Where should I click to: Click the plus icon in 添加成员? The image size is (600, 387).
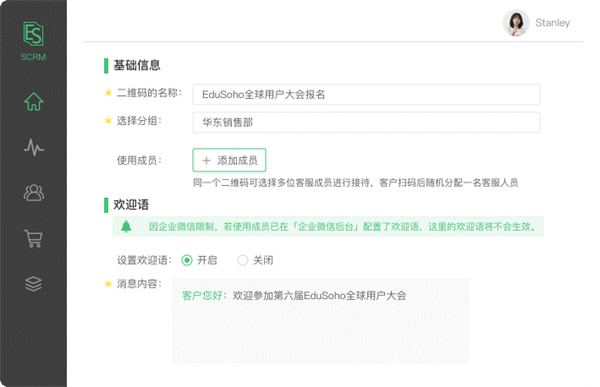pyautogui.click(x=206, y=160)
